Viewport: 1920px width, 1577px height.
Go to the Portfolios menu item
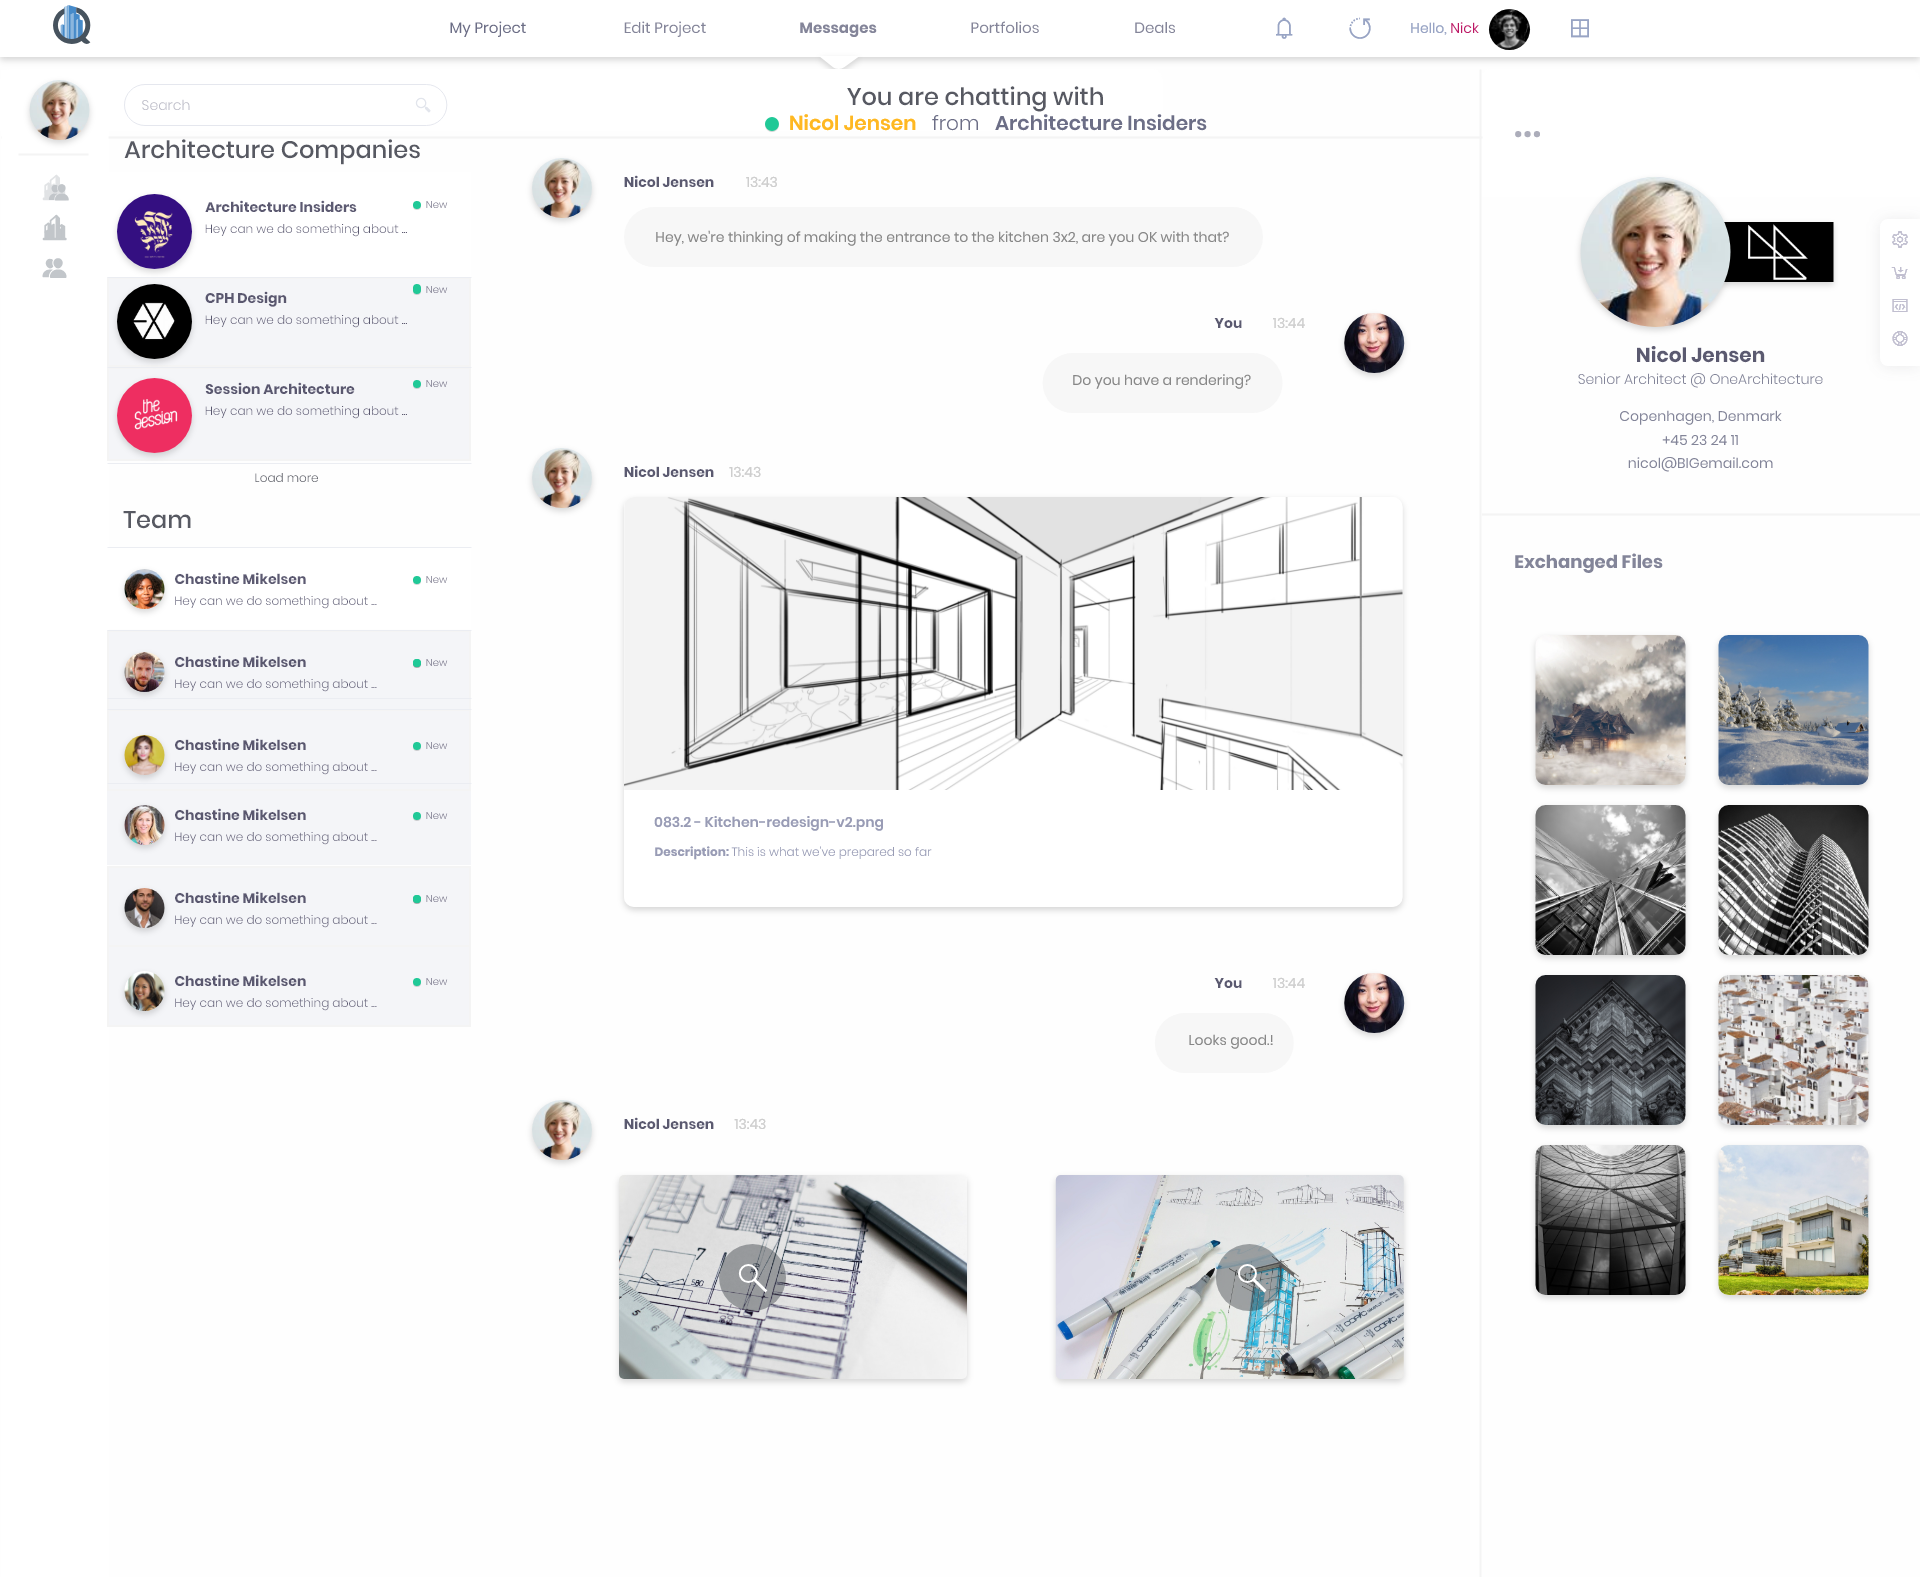1004,28
